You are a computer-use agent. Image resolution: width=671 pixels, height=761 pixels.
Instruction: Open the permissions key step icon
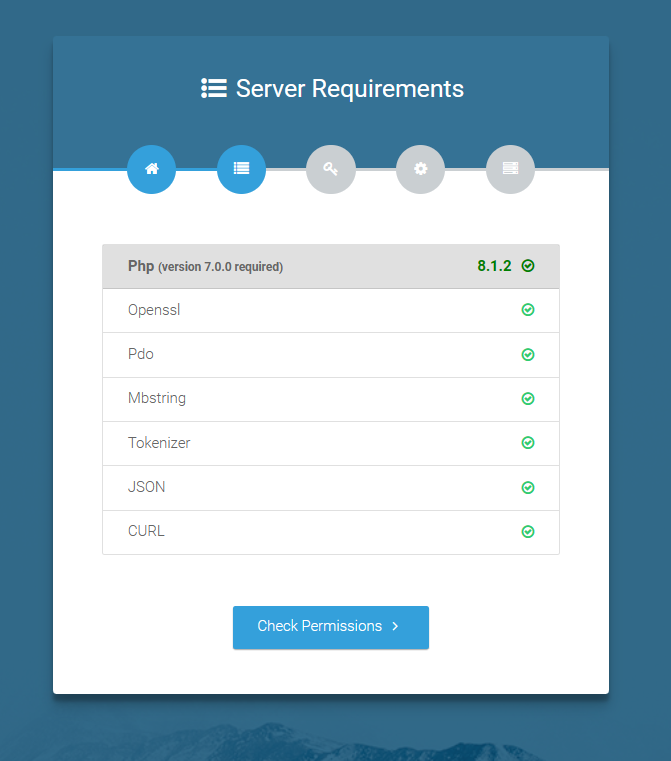click(330, 169)
